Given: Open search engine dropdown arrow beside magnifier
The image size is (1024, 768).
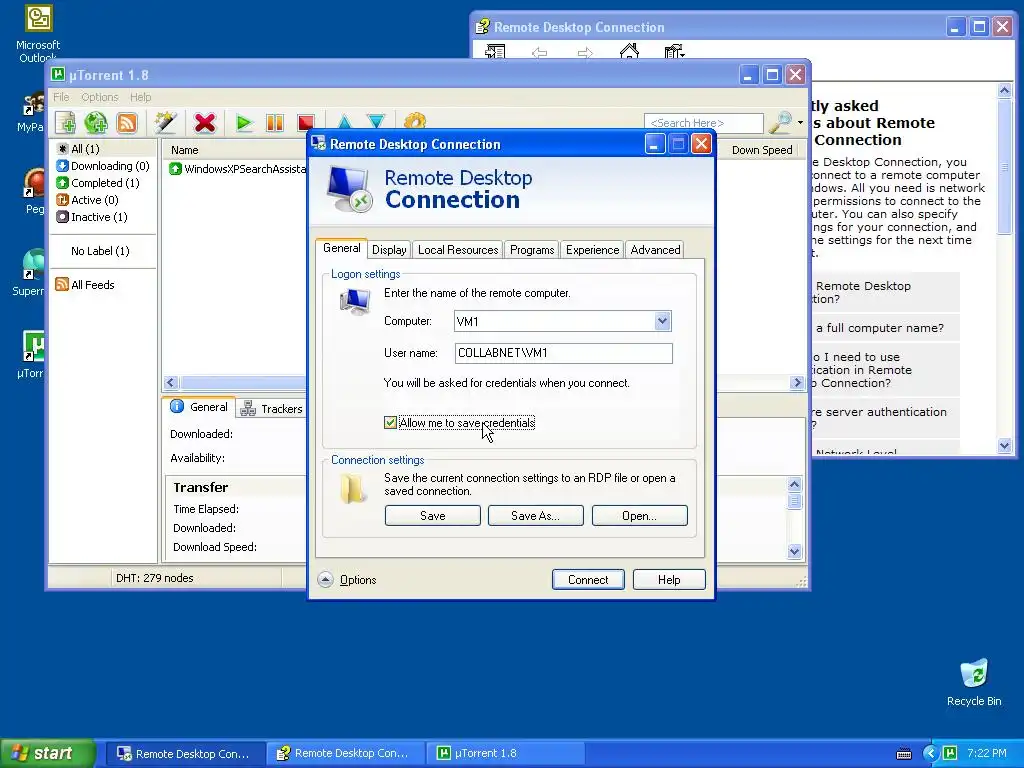Looking at the screenshot, I should tap(801, 122).
